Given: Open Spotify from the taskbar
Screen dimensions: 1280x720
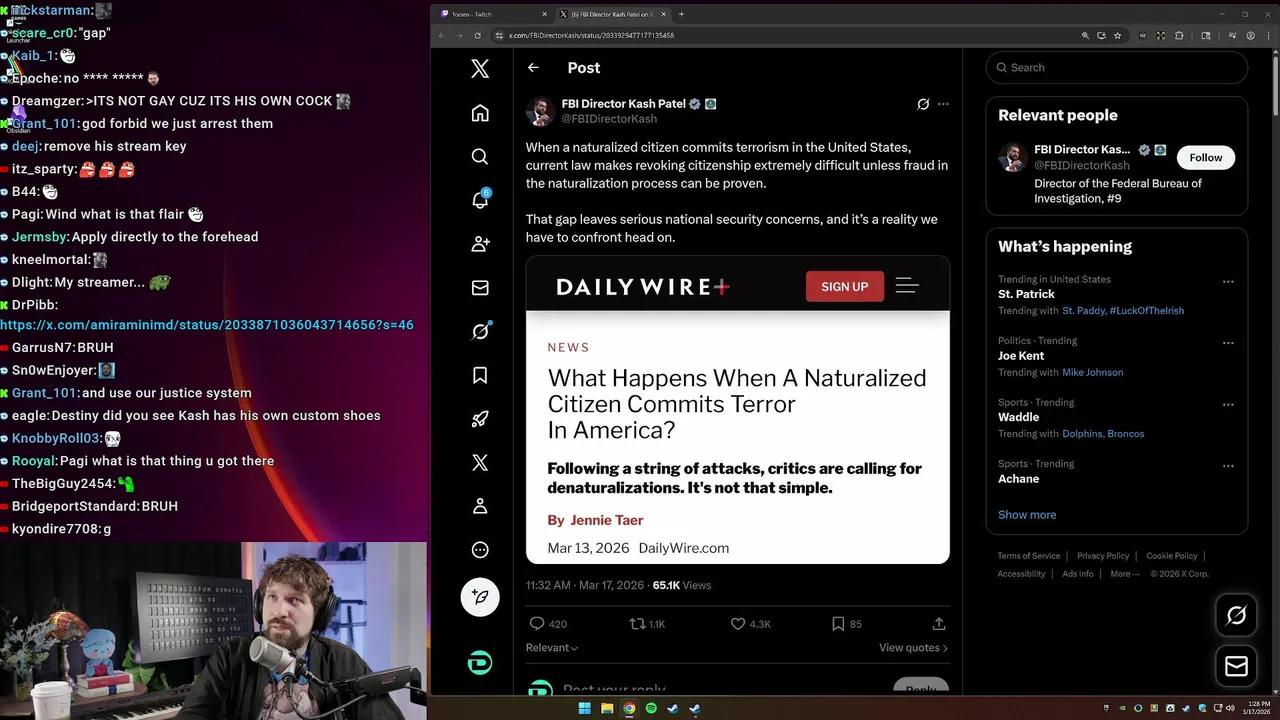Looking at the screenshot, I should 651,709.
